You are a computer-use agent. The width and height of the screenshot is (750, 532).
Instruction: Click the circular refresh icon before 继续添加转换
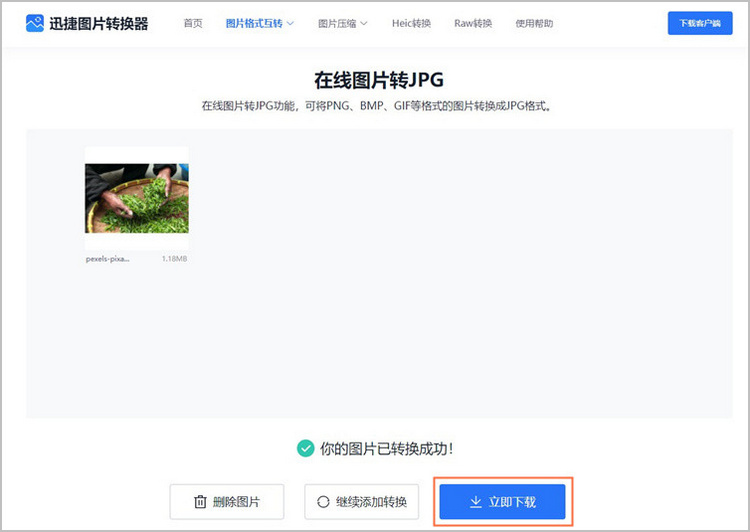pyautogui.click(x=323, y=502)
